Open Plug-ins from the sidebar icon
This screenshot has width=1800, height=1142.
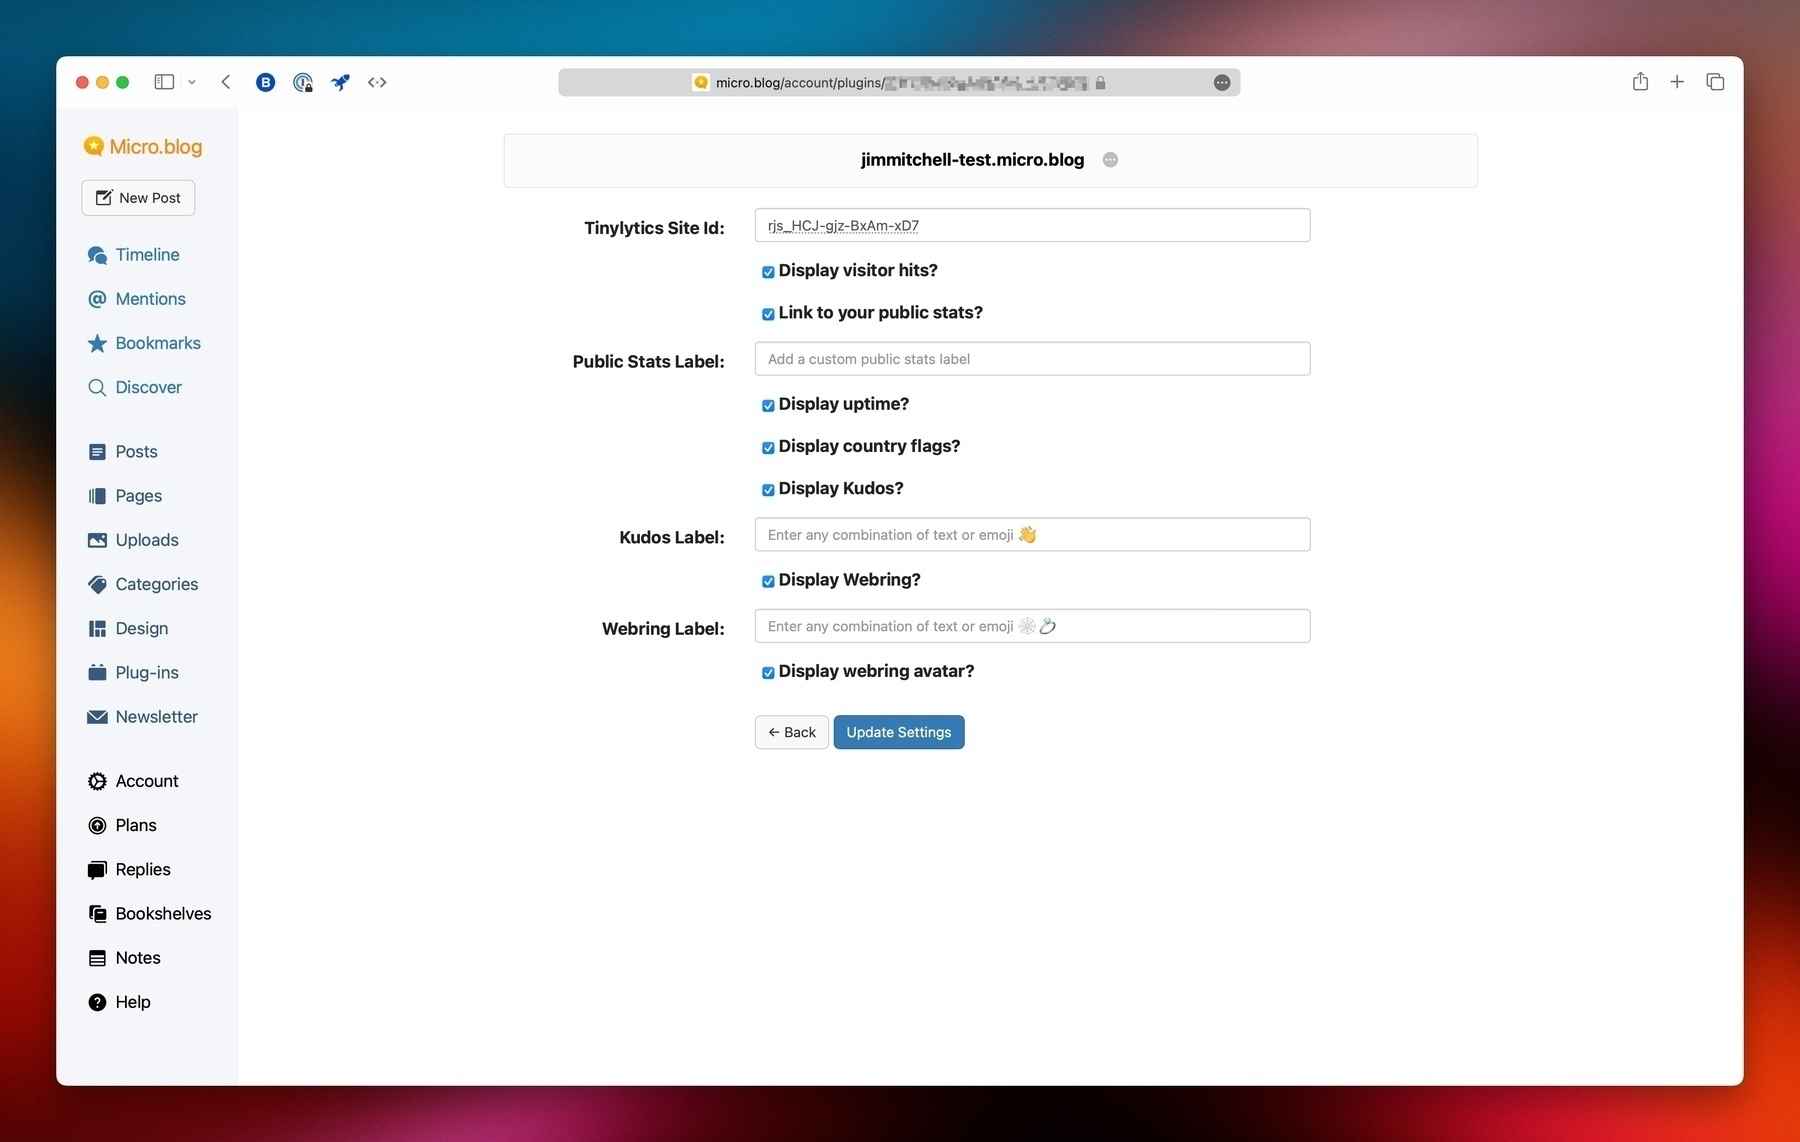click(97, 673)
